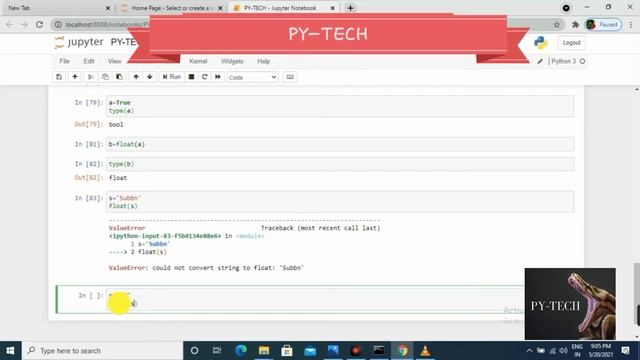The image size is (640, 360).
Task: Reload the page
Action: [40, 24]
